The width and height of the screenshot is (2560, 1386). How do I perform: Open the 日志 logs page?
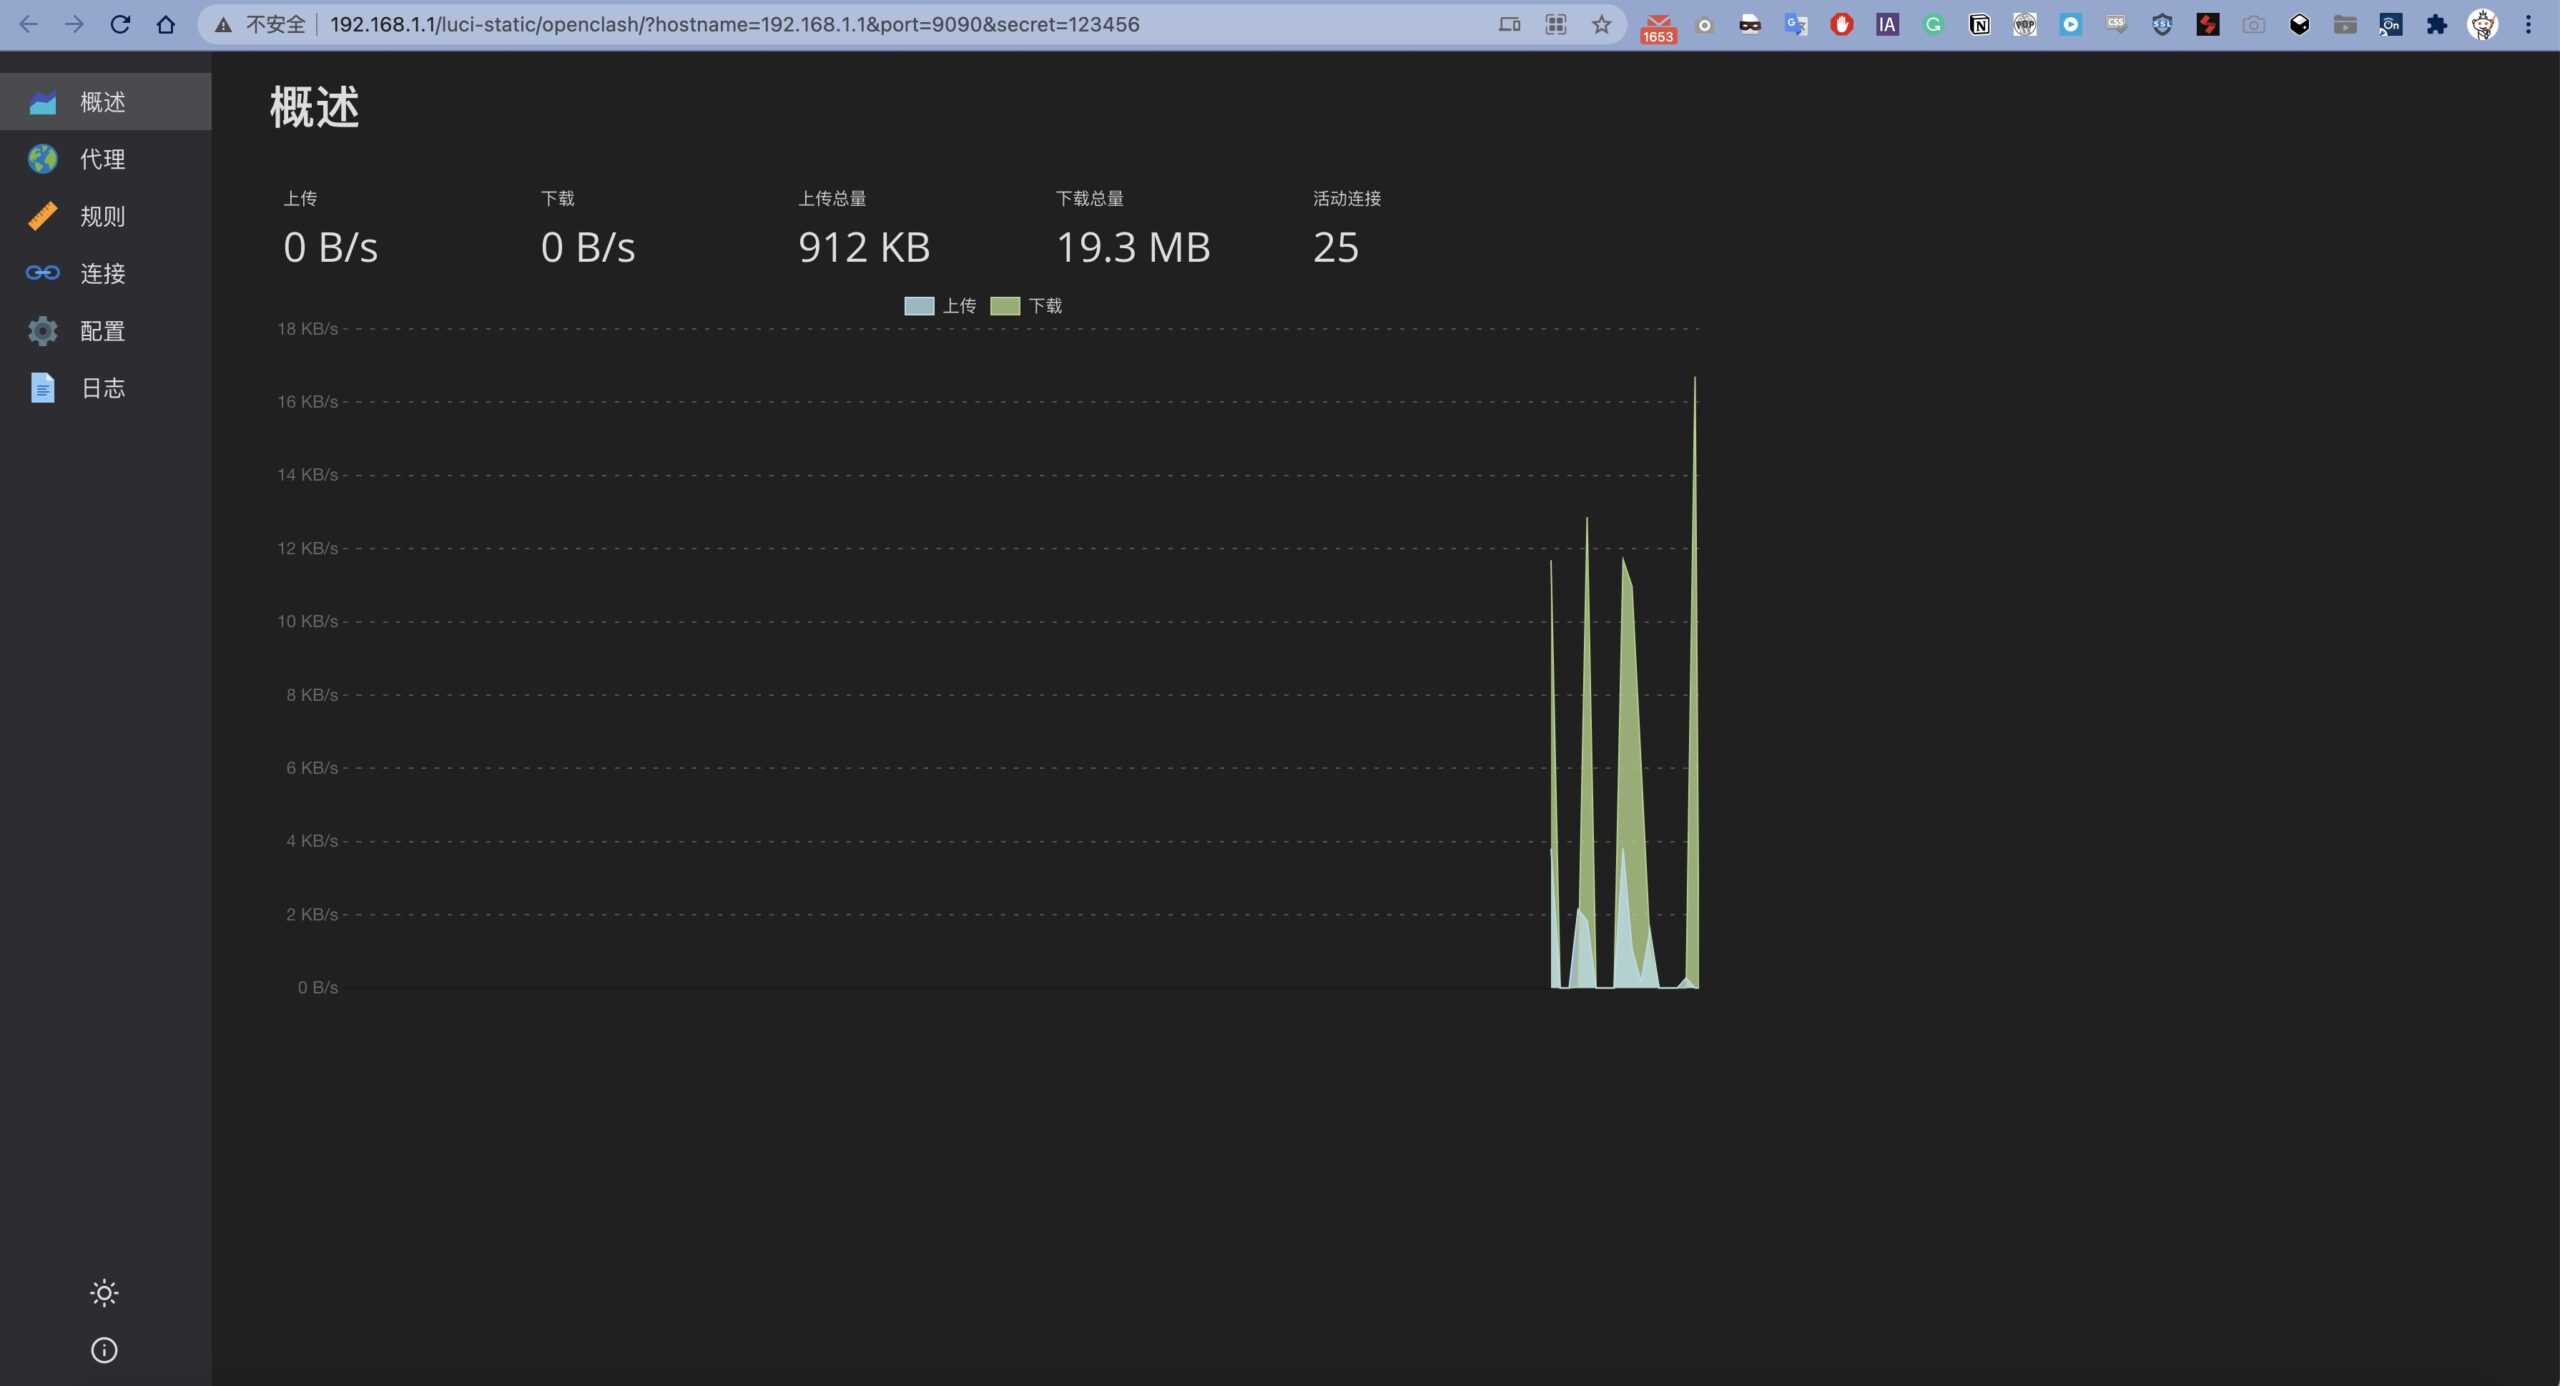point(103,388)
